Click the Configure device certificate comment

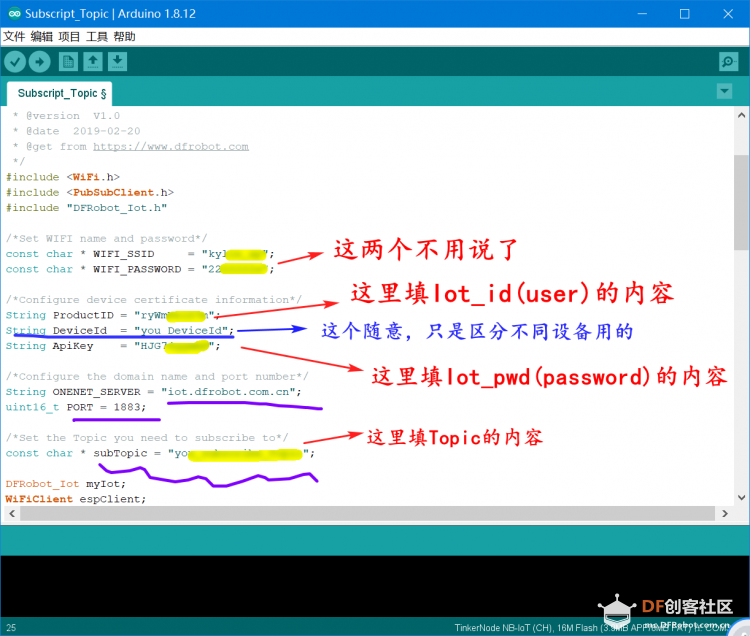coord(154,300)
